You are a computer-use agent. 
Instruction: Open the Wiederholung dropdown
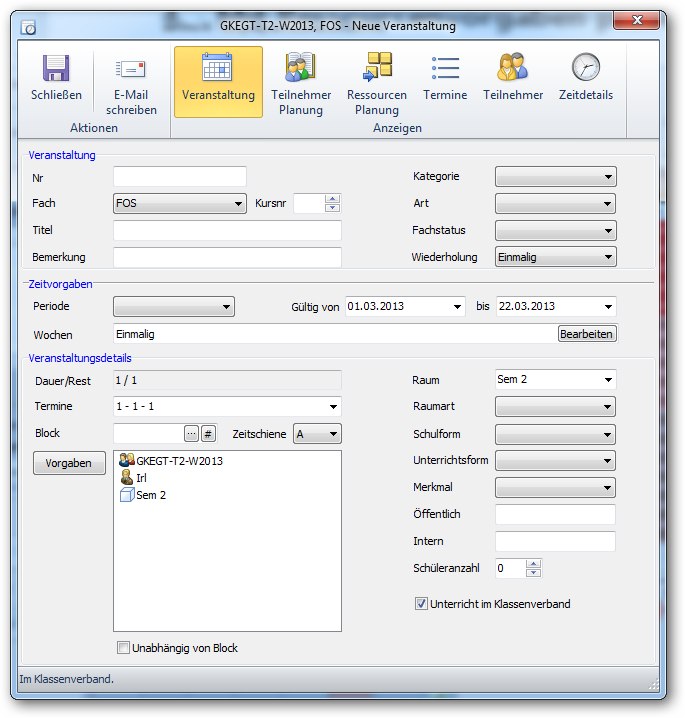click(x=608, y=257)
